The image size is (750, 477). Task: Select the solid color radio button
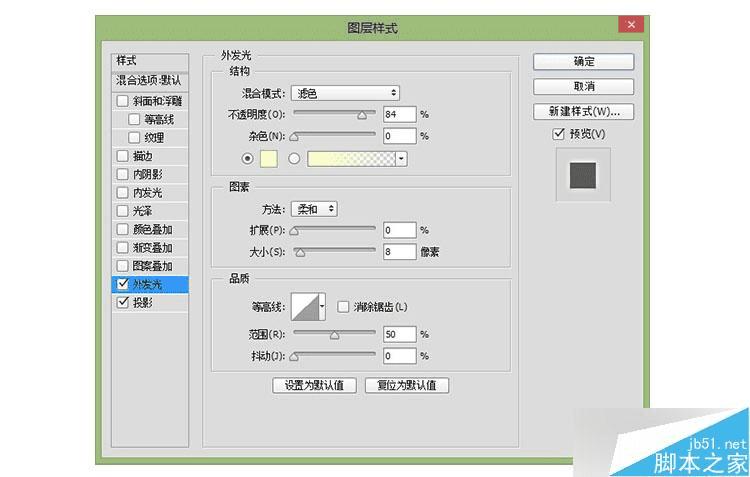247,158
